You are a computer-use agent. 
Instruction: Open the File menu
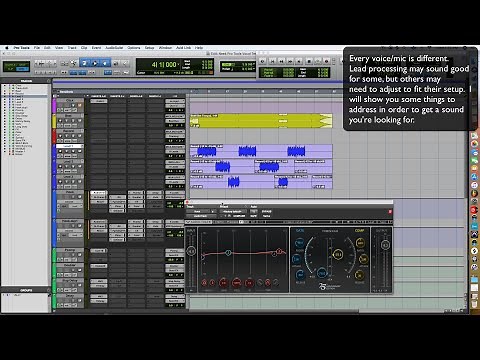point(37,48)
